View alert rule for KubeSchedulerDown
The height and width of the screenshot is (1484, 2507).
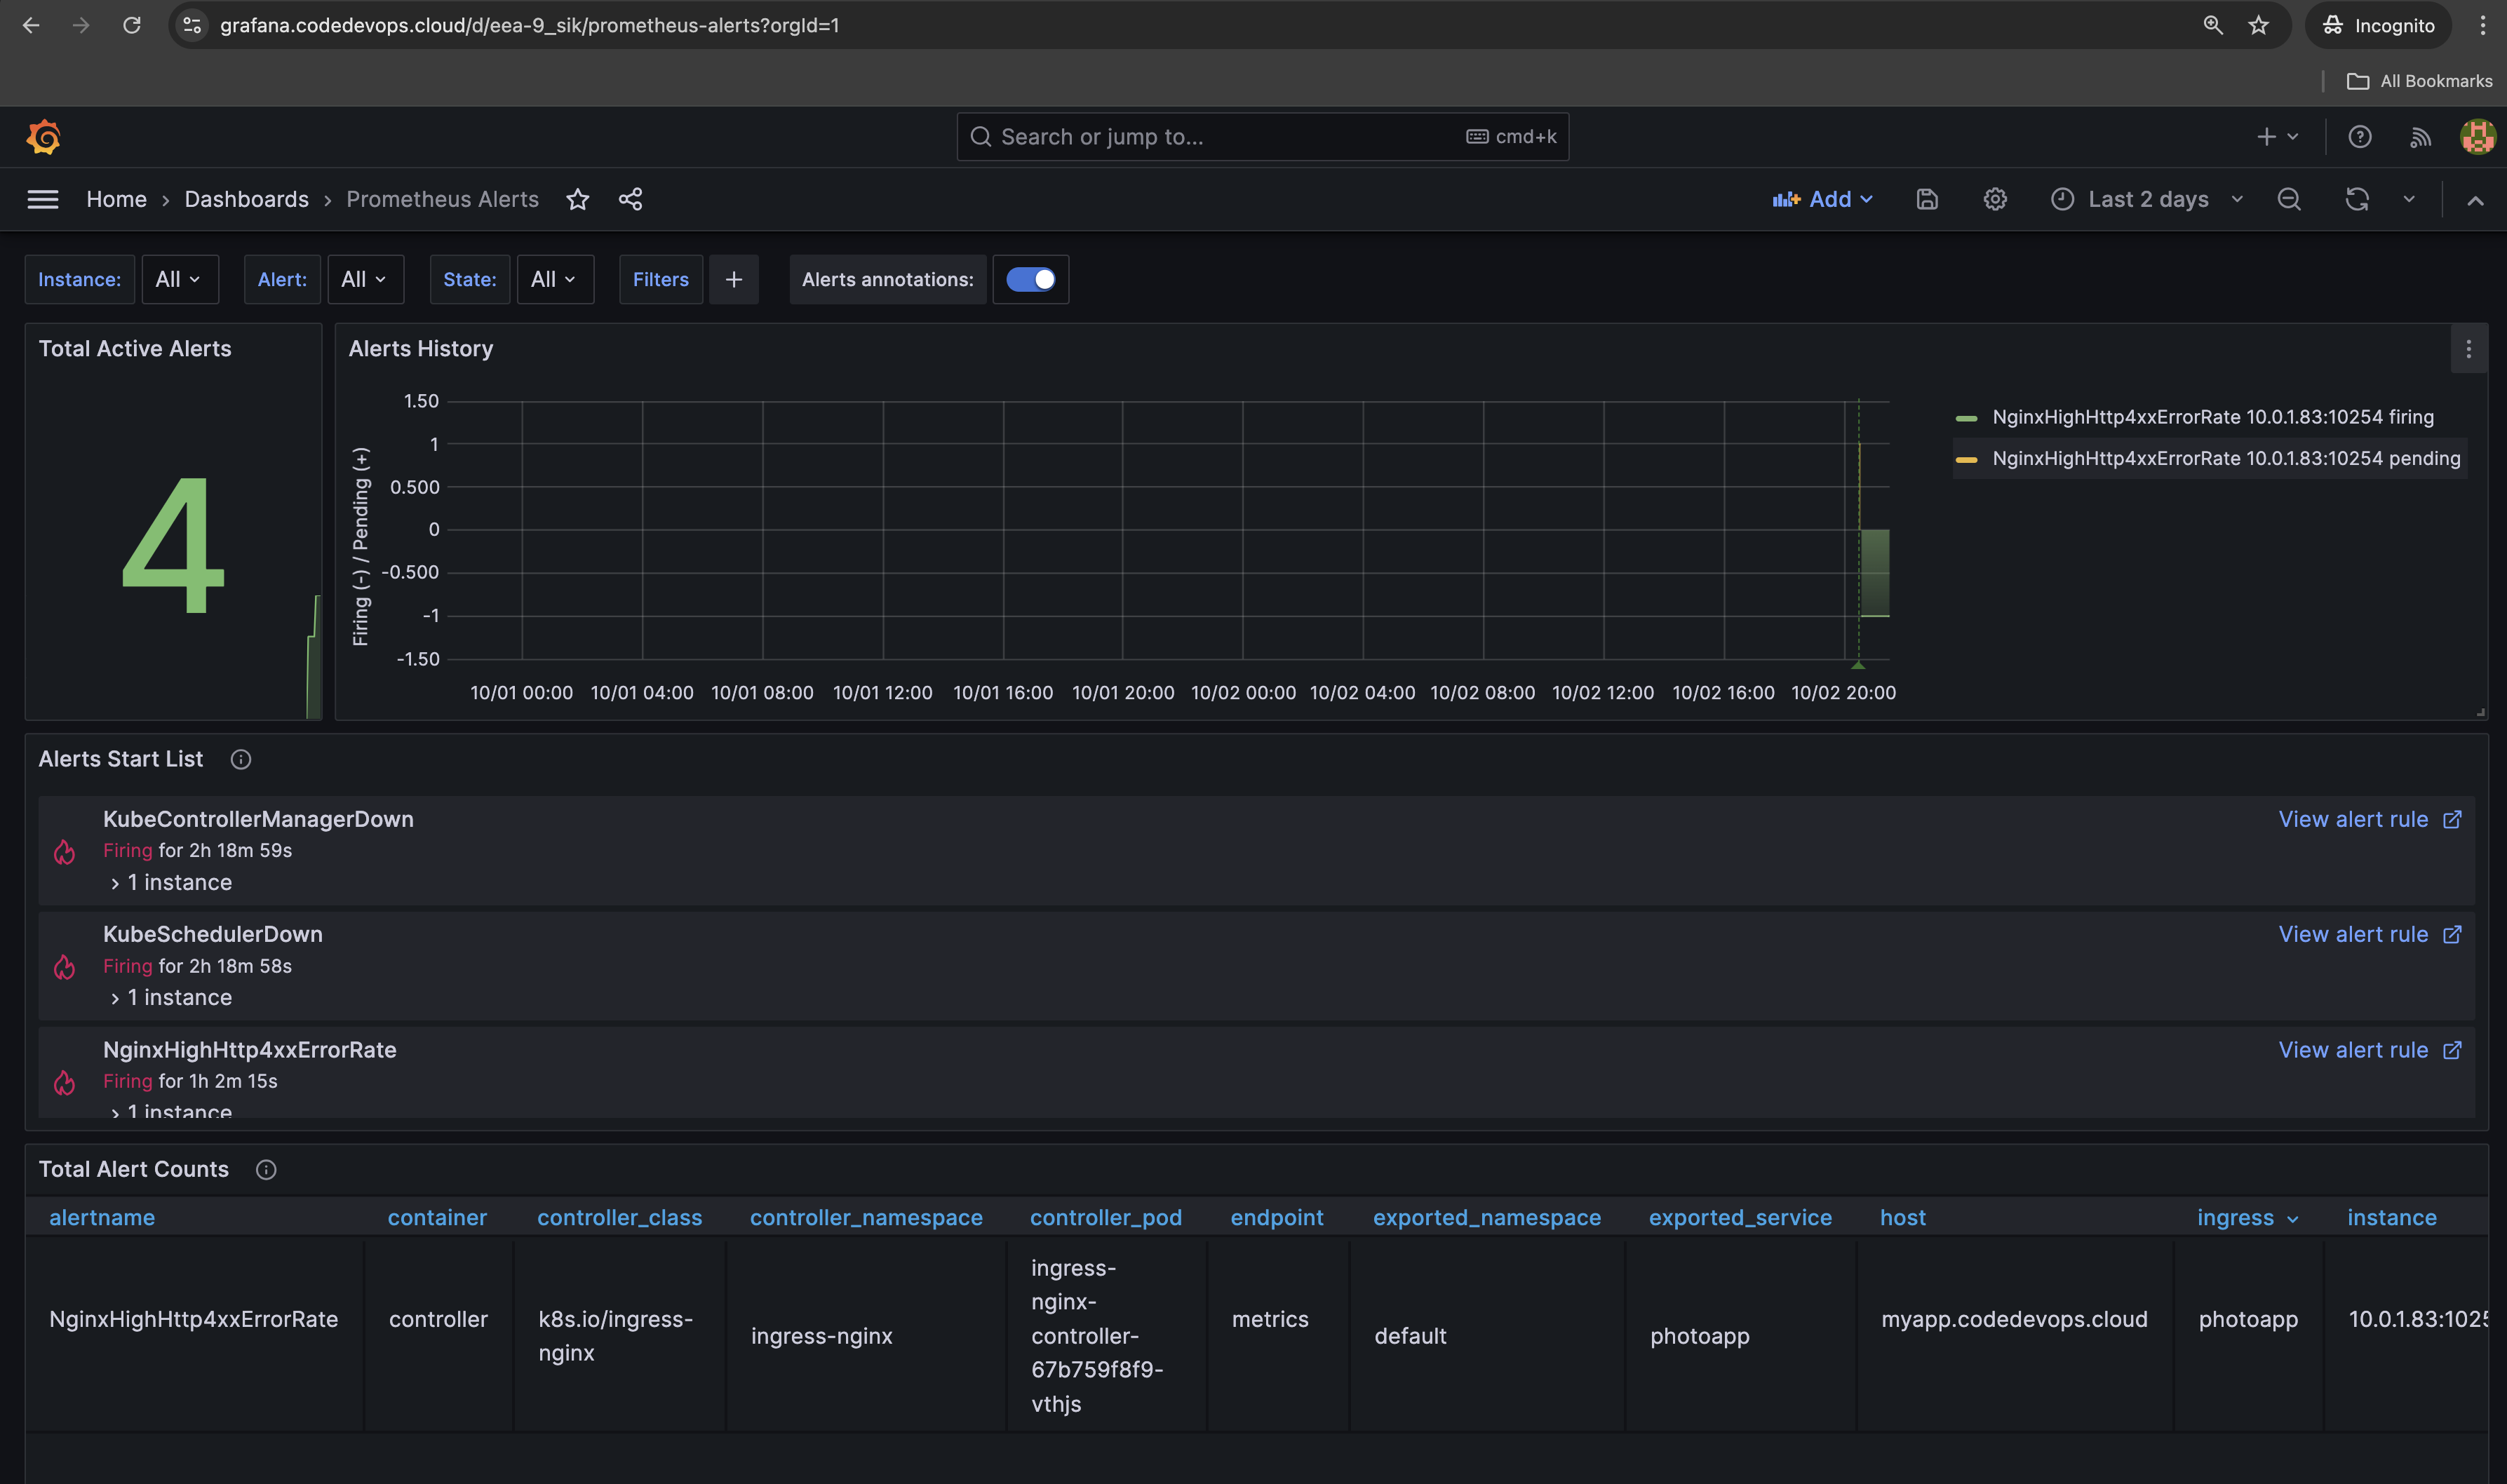[x=2369, y=935]
